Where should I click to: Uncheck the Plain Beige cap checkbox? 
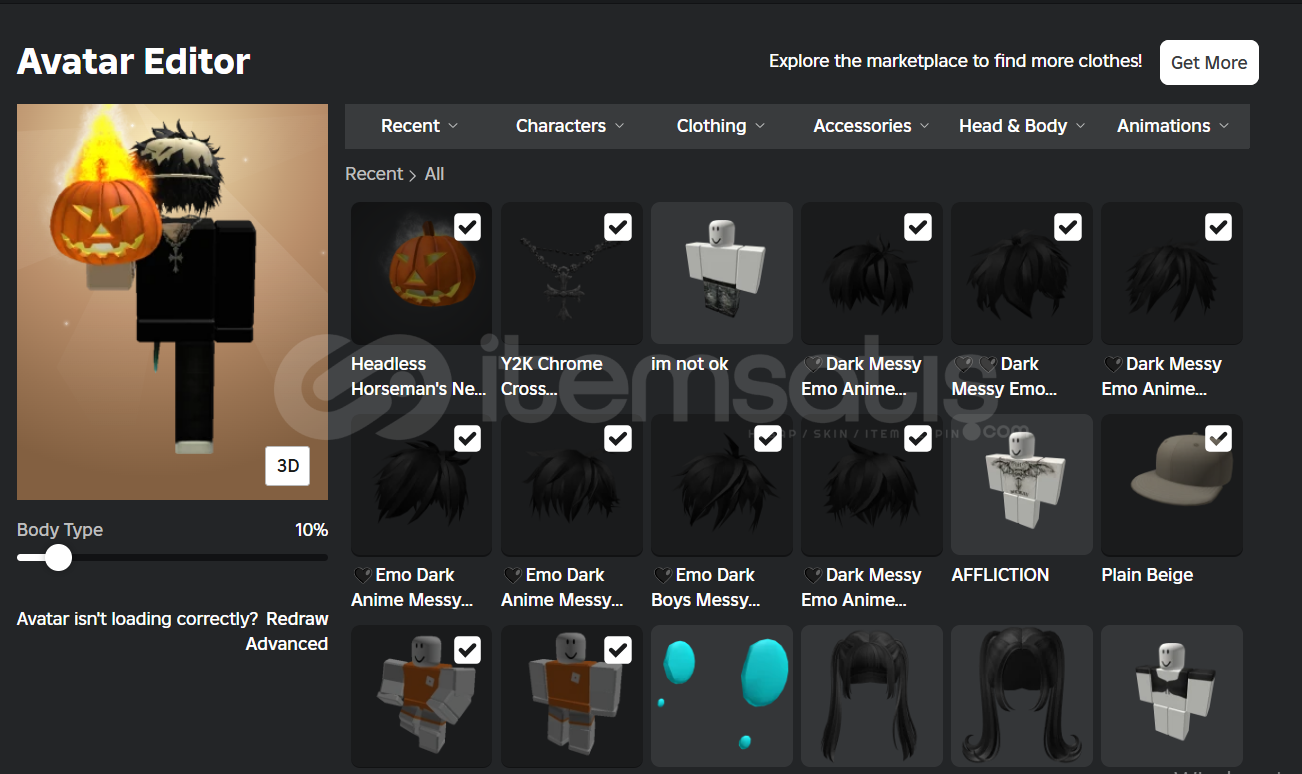pos(1218,438)
